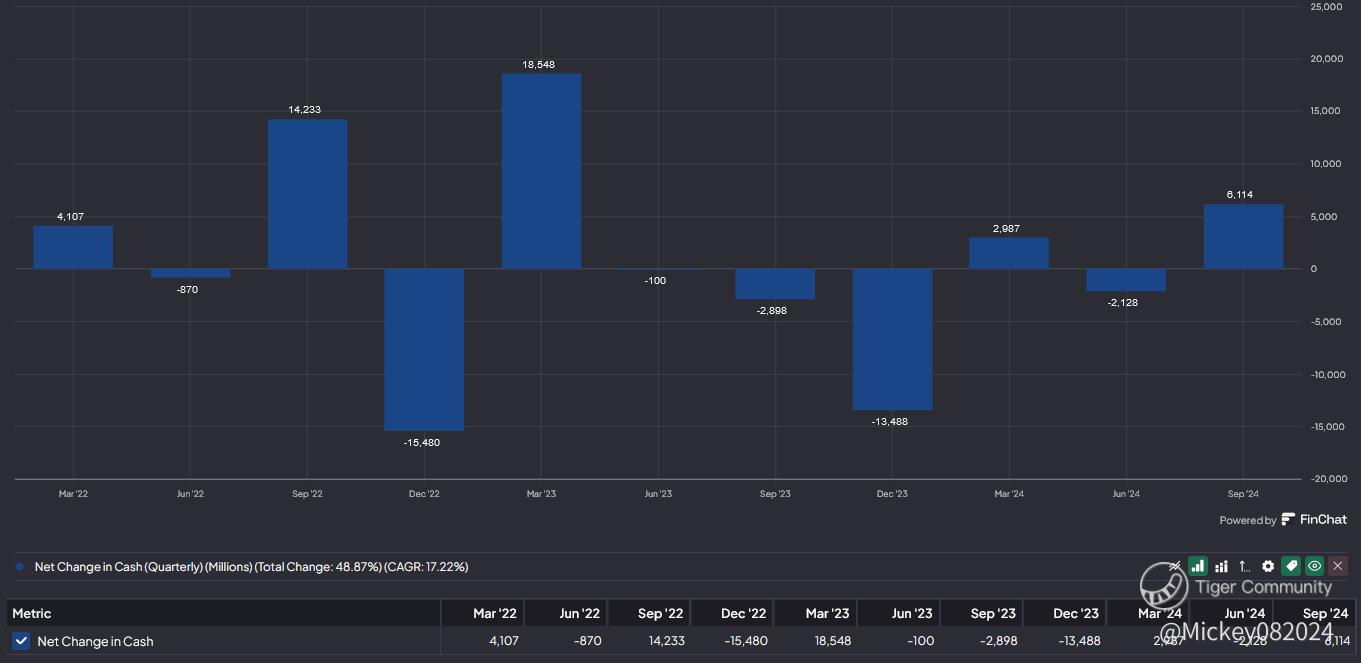Remove series with the X icon

[1338, 566]
